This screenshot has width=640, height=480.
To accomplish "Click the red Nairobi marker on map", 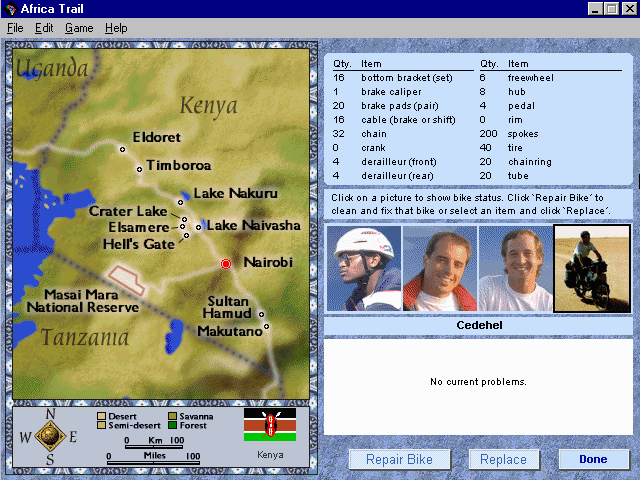I will [226, 264].
